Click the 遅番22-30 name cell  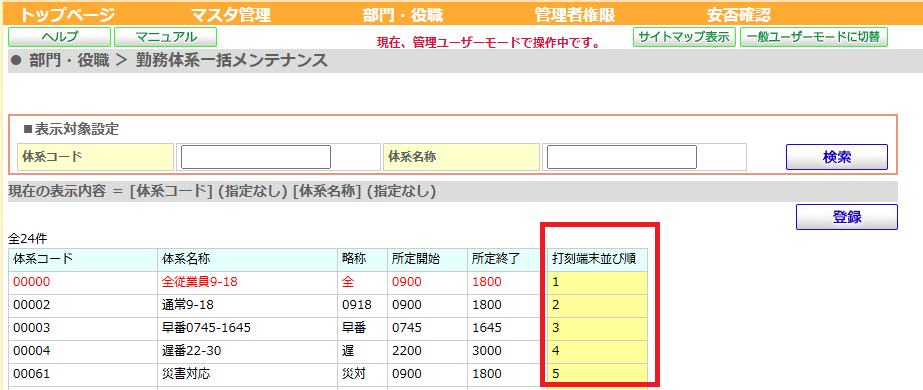click(x=247, y=351)
